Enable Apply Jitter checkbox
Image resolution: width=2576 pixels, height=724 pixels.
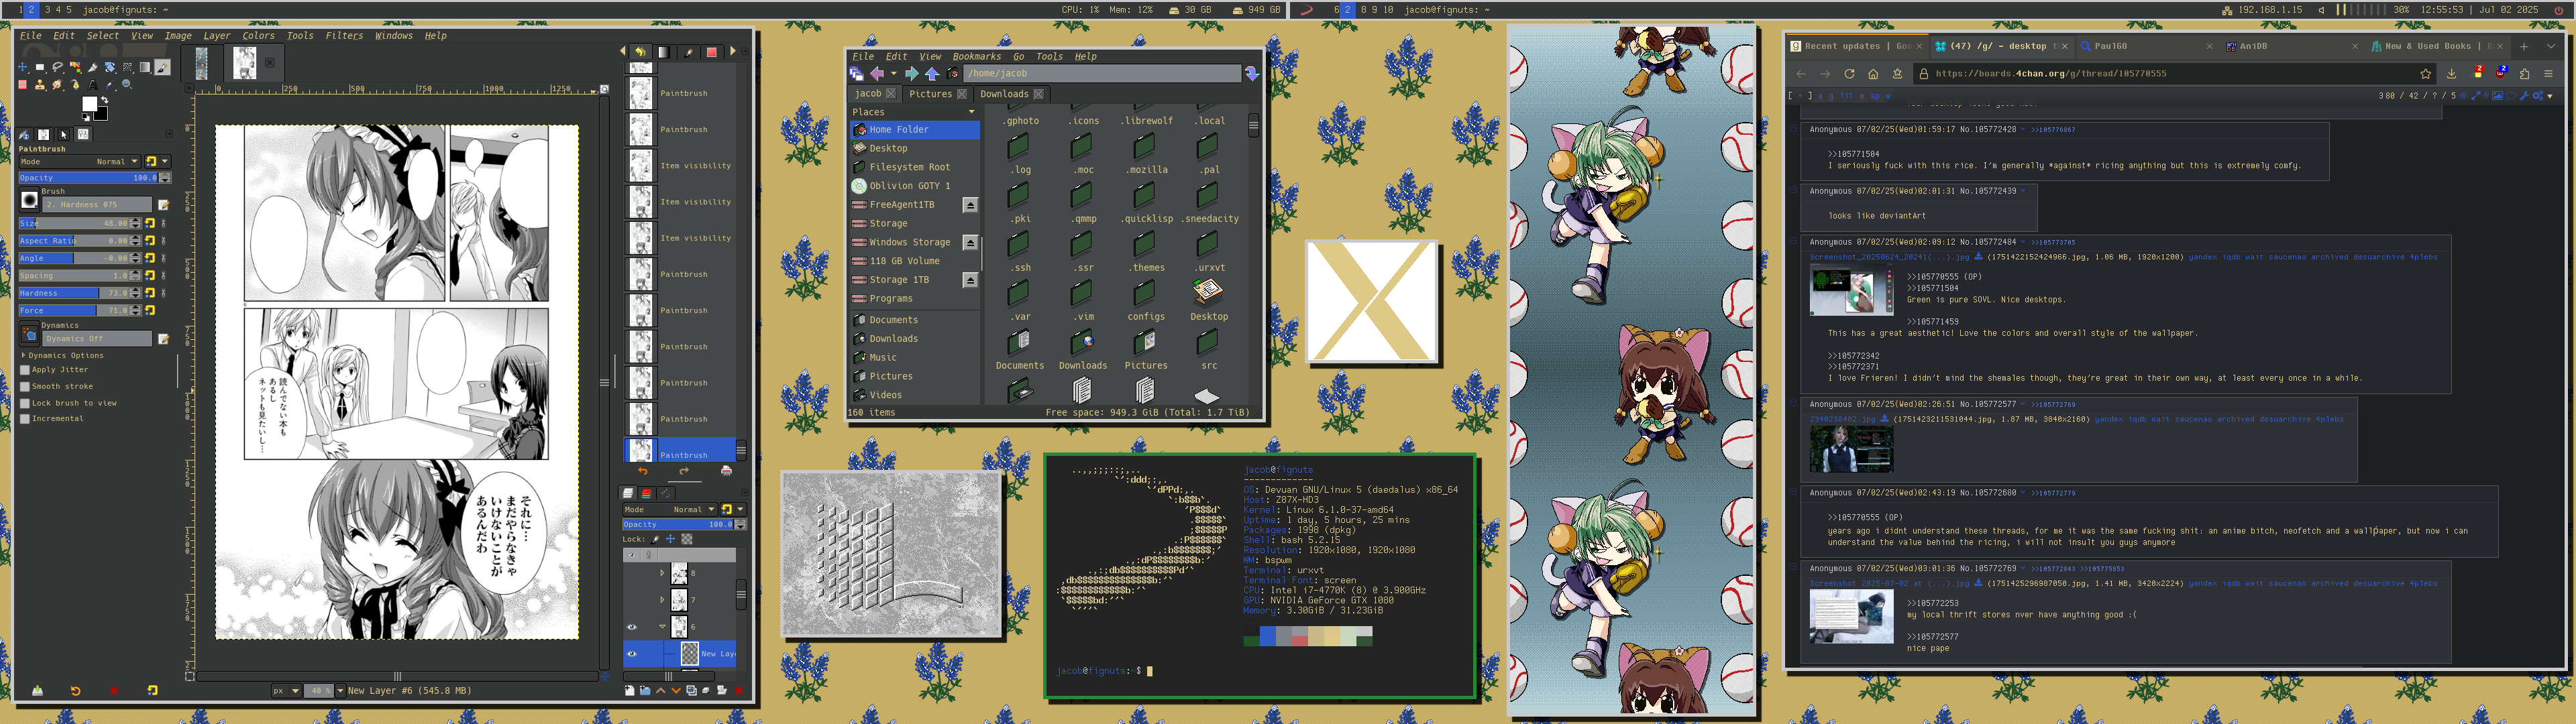[x=26, y=370]
